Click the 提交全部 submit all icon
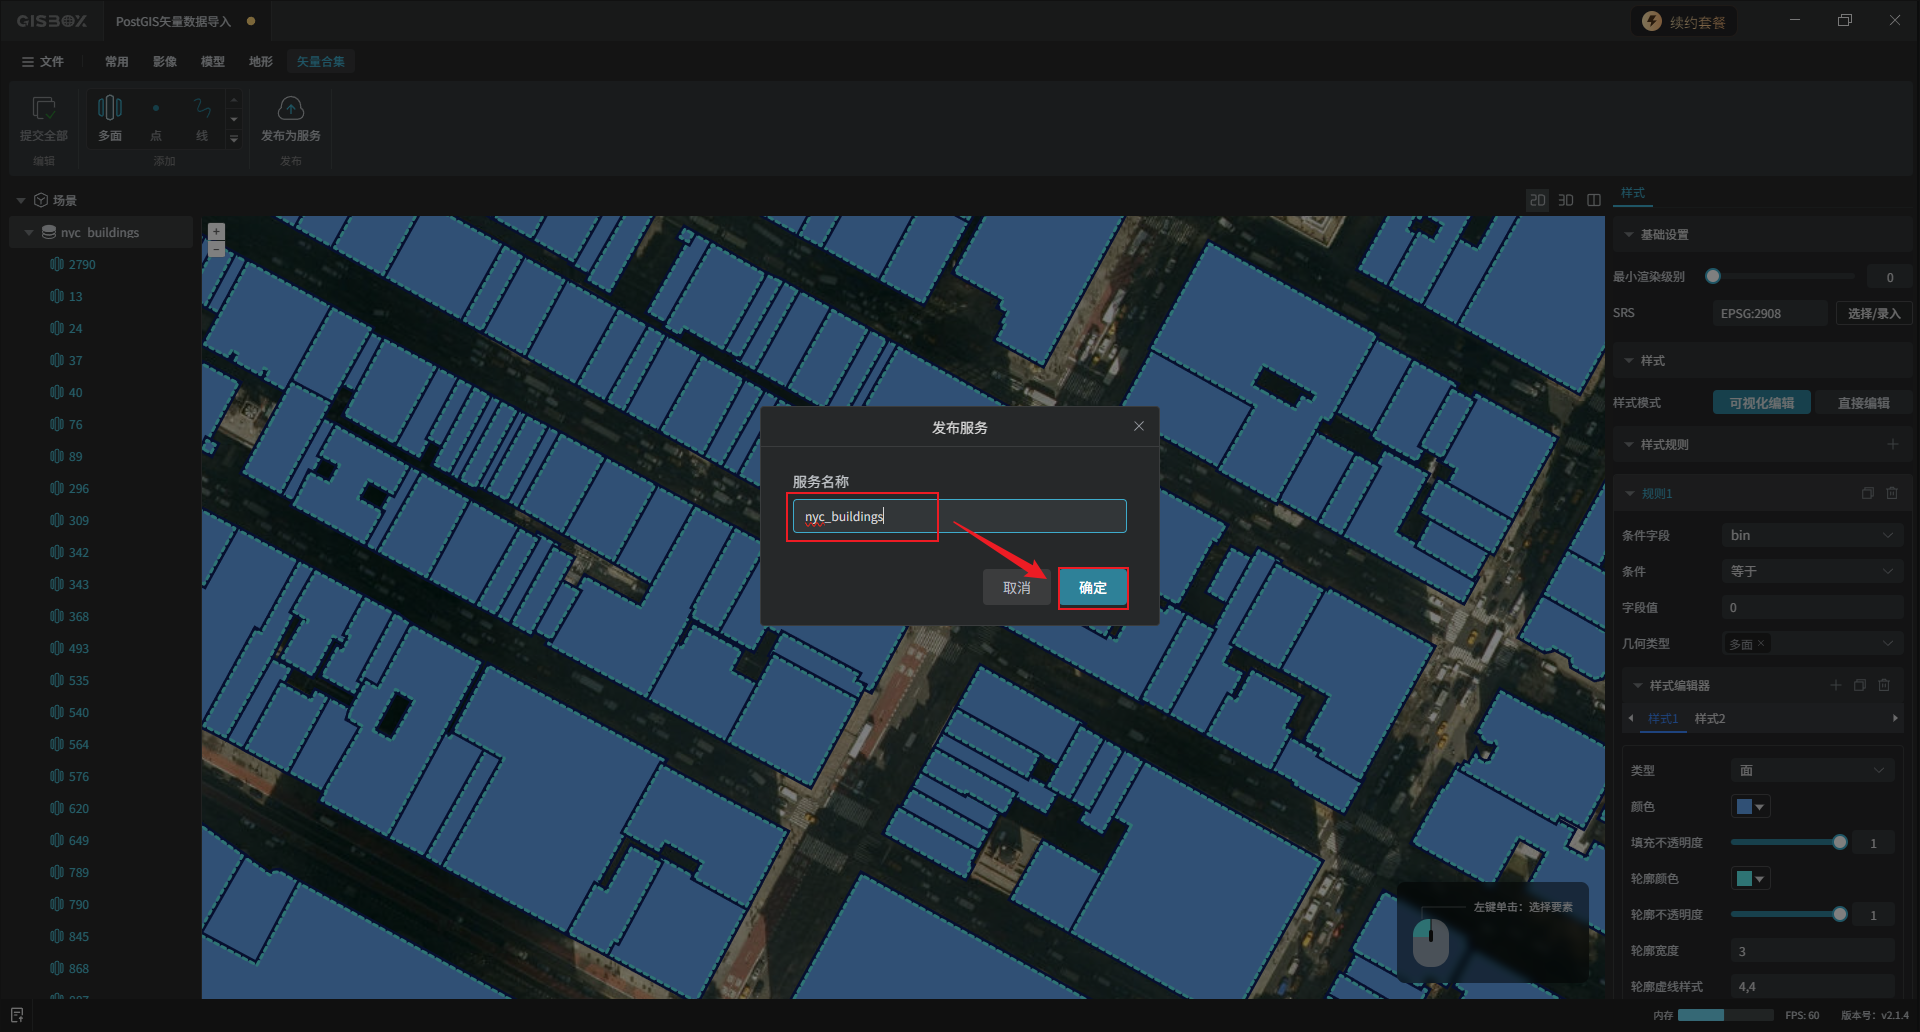 click(x=44, y=108)
